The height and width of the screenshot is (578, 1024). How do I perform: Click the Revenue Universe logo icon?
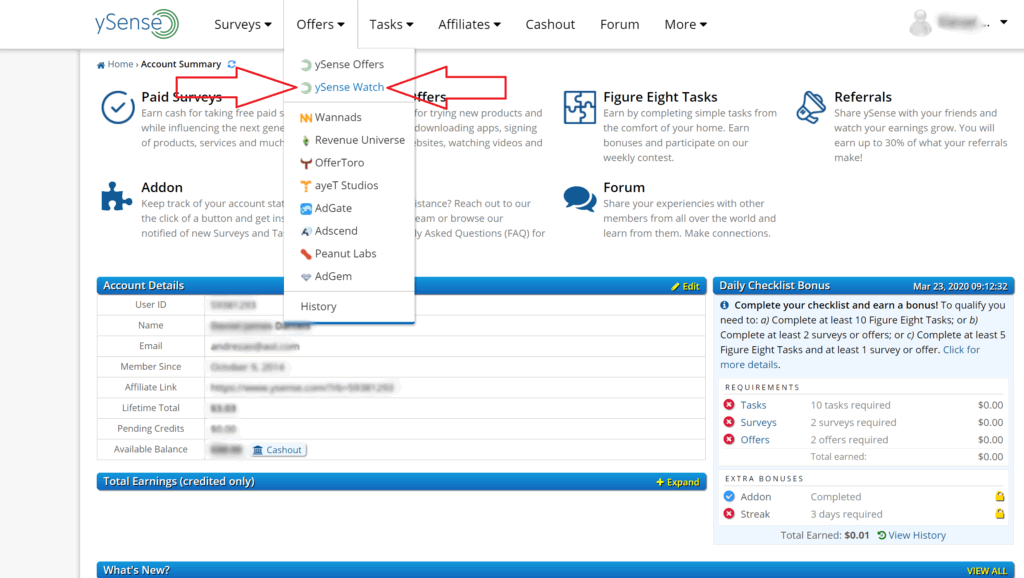306,140
